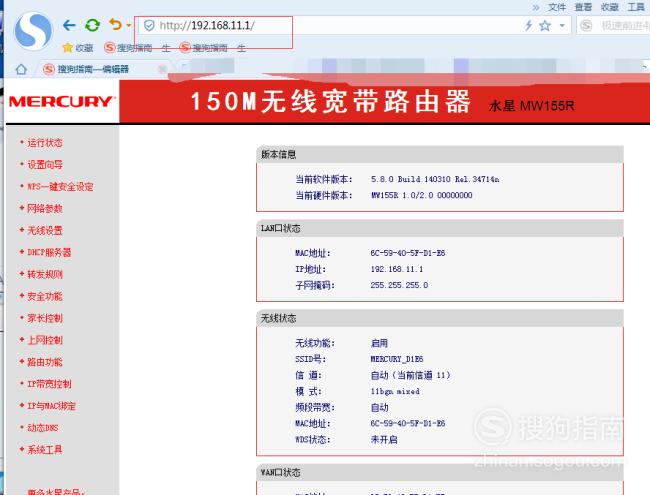
Task: Click the orange undo restore icon
Action: coord(116,25)
